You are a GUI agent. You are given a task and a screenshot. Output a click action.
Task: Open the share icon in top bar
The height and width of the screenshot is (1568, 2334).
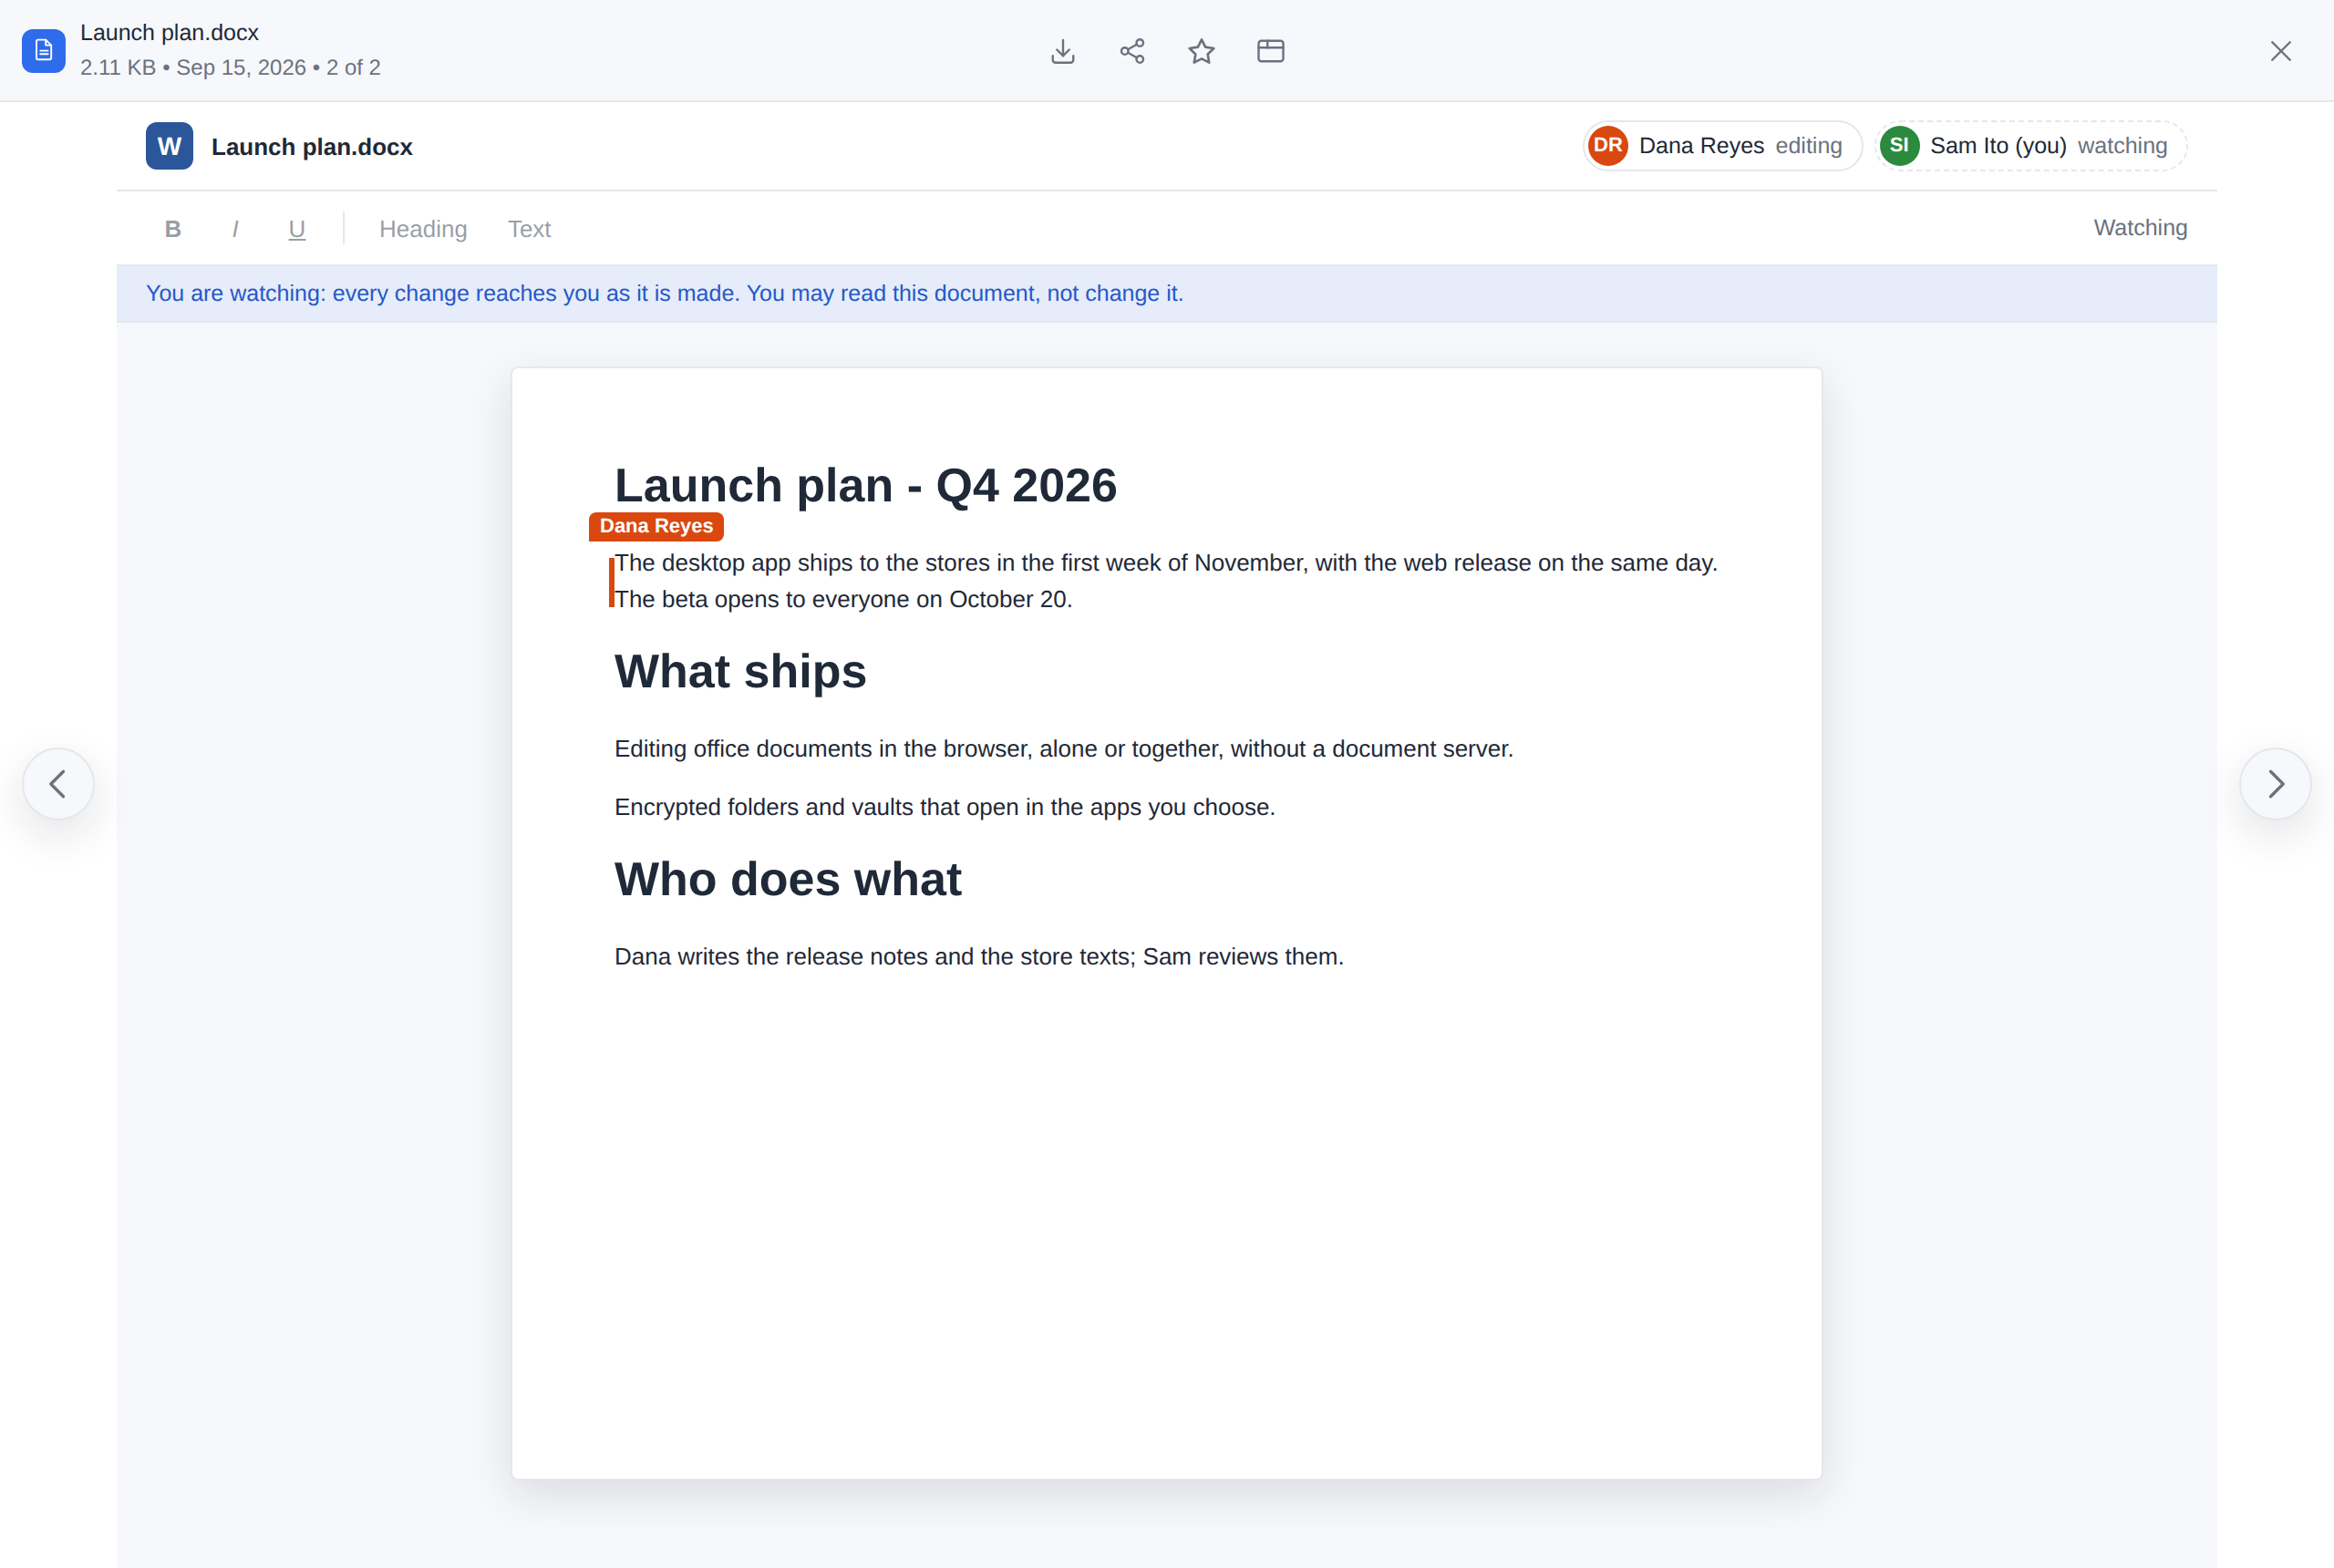1132,51
